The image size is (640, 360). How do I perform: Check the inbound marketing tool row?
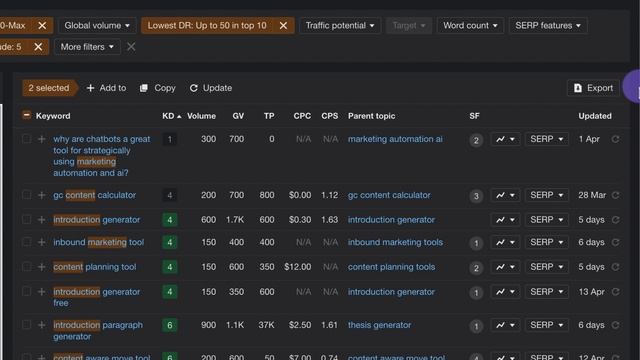point(27,242)
